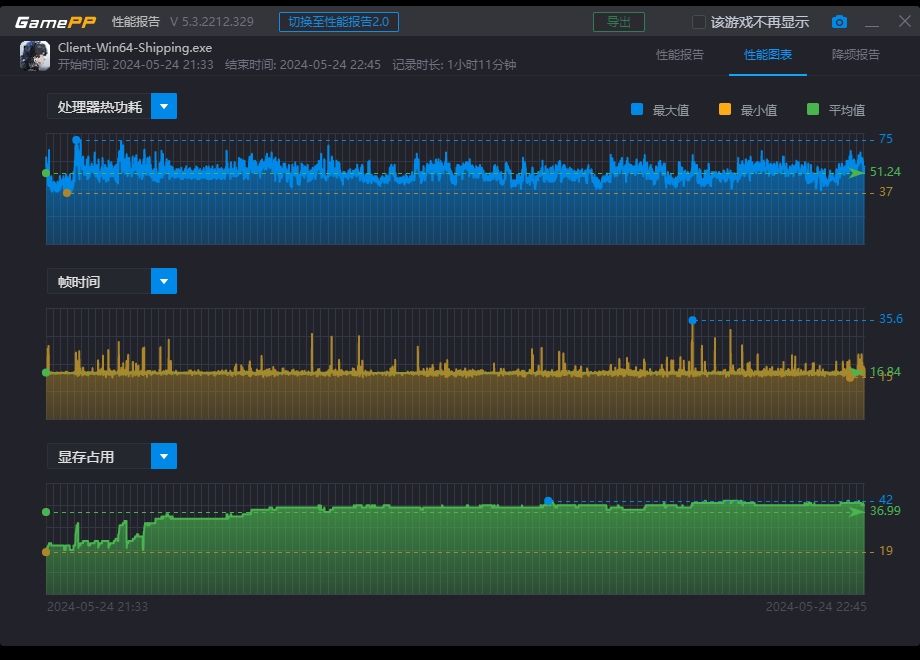
Task: Click the camera screenshot icon
Action: (x=839, y=22)
